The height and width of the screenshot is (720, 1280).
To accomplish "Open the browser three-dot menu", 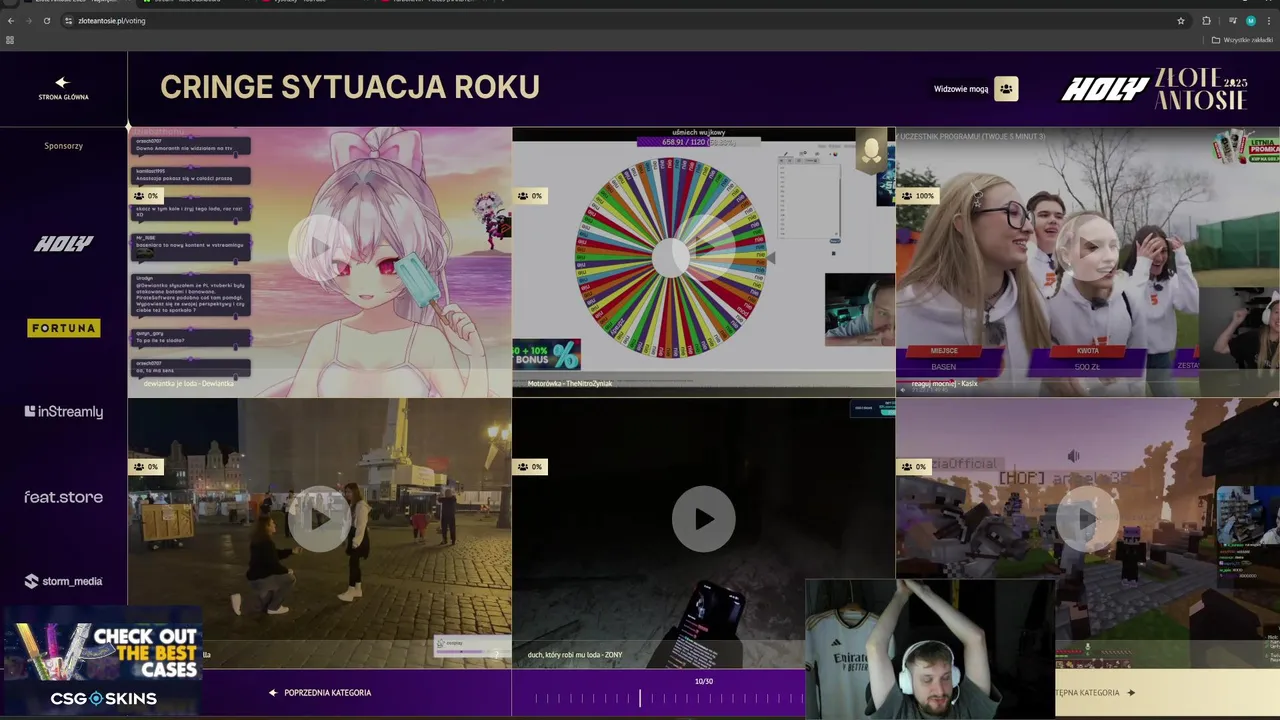I will pyautogui.click(x=1269, y=20).
